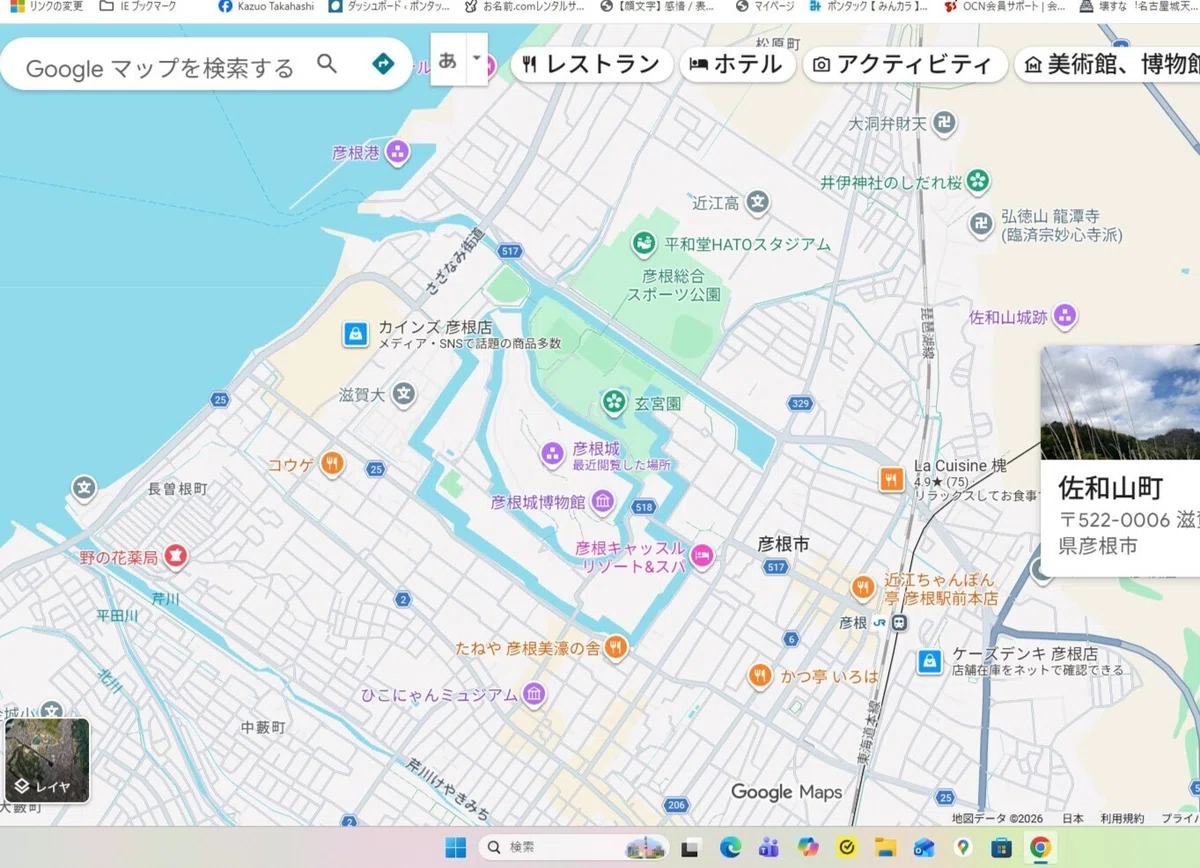Image resolution: width=1200 pixels, height=868 pixels.
Task: Open the リンクの変更 bookmark
Action: (x=47, y=6)
